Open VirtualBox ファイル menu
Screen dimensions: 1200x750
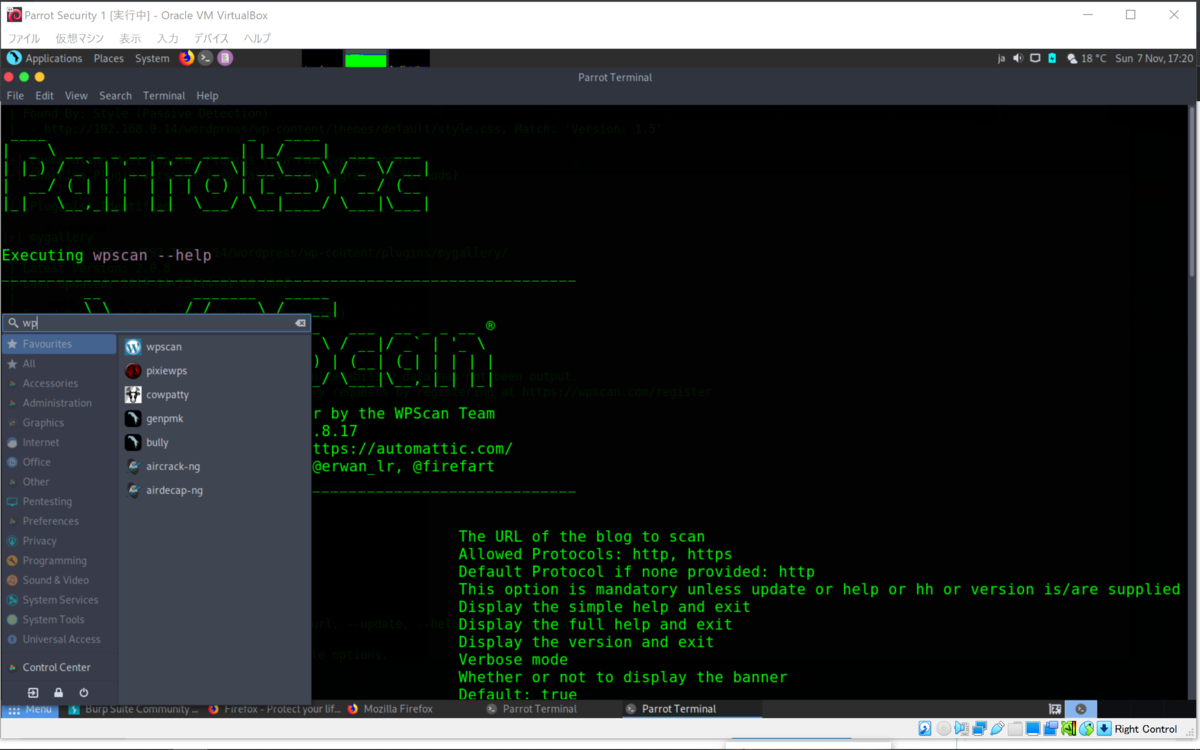(24, 38)
